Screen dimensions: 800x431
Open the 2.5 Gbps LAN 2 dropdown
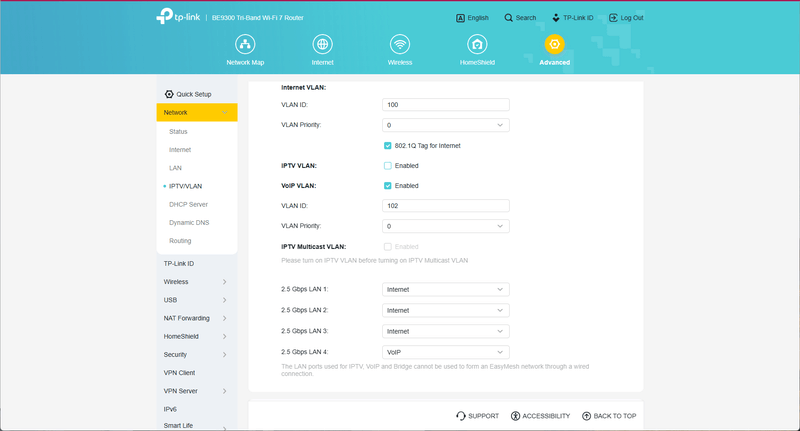445,310
